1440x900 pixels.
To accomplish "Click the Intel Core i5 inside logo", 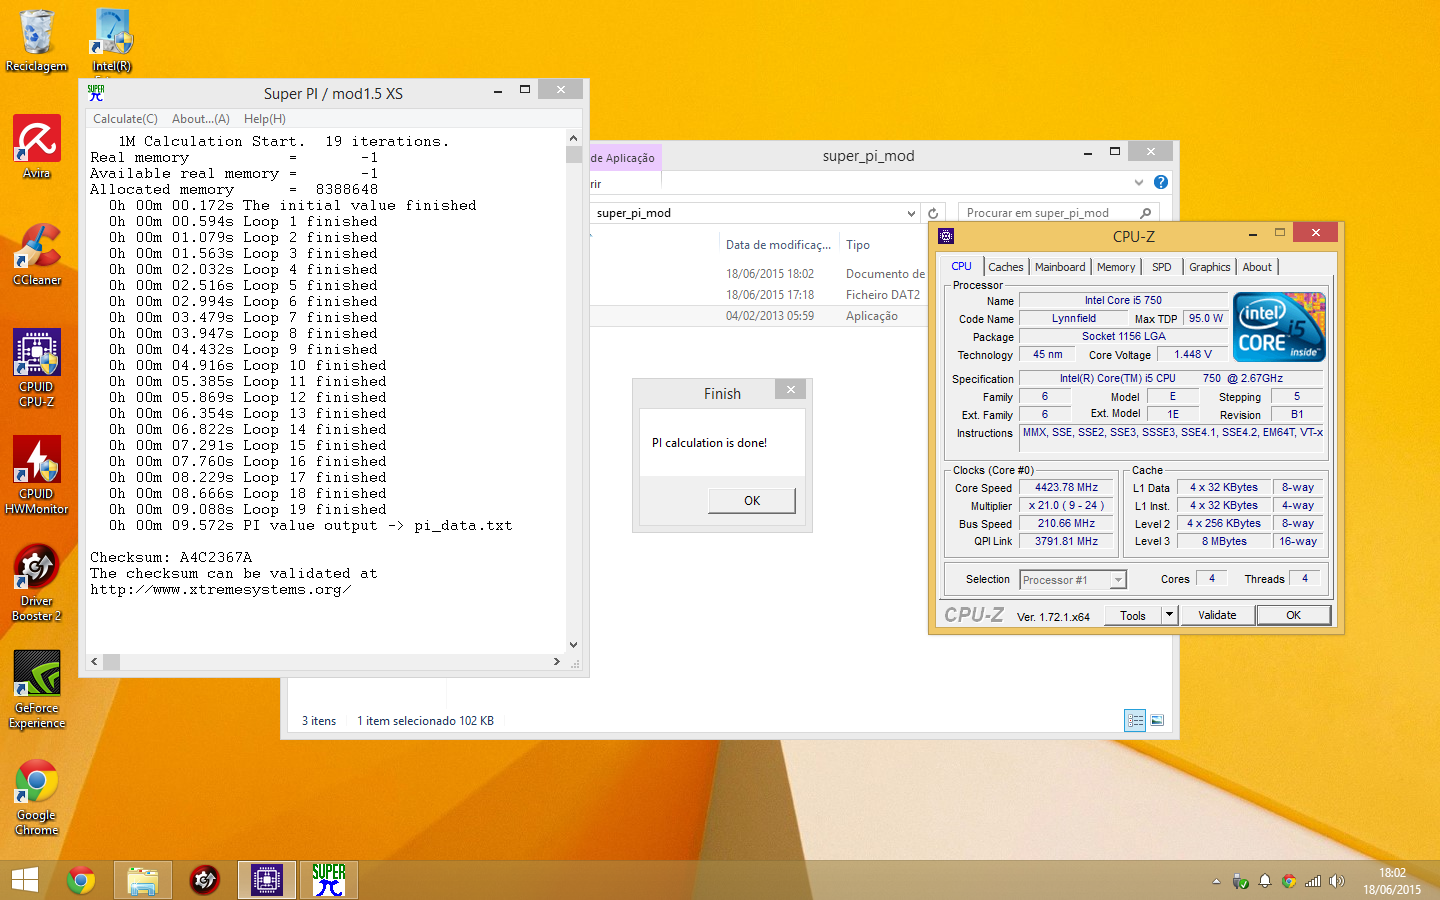I will pos(1279,327).
